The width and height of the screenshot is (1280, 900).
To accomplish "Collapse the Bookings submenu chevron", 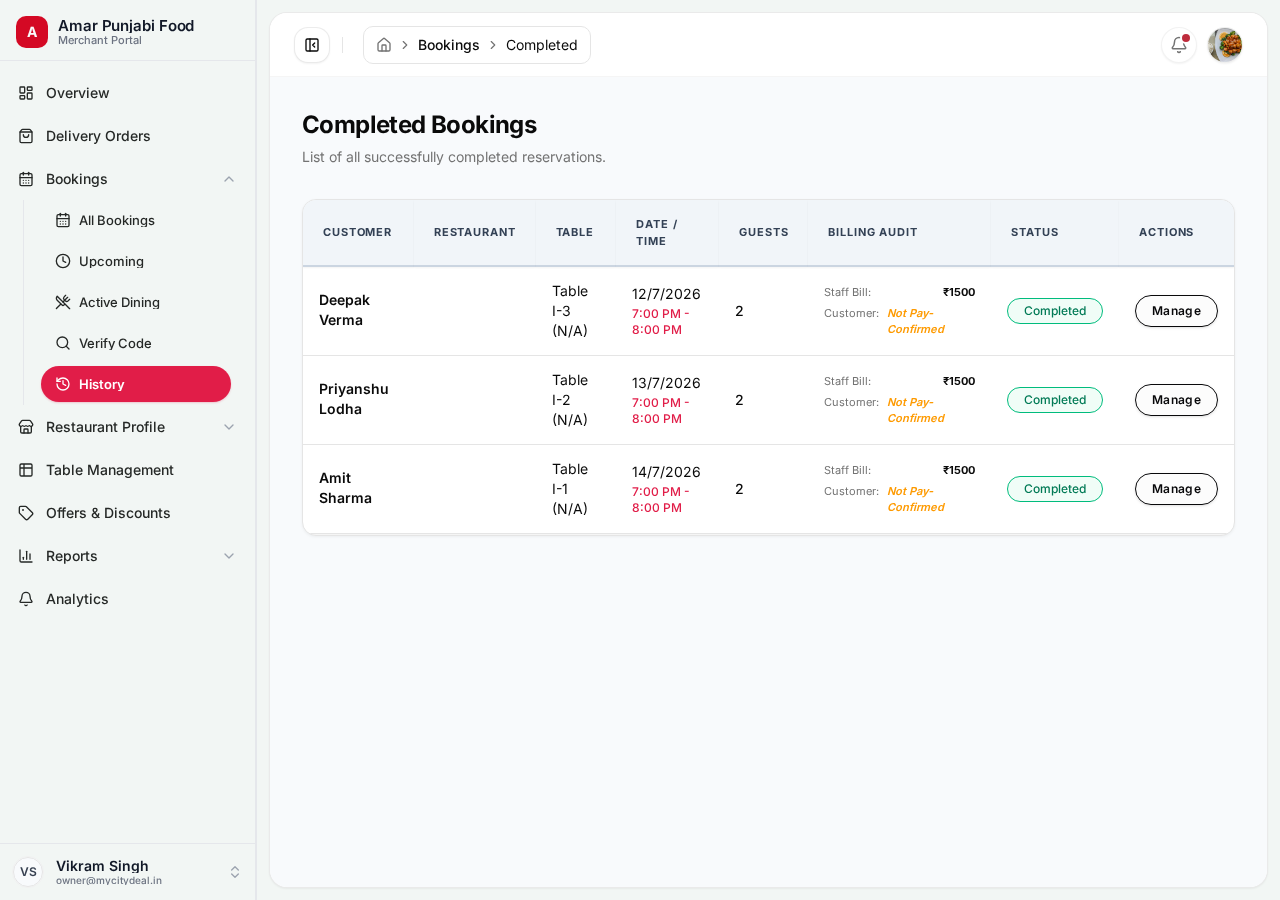I will pos(229,179).
